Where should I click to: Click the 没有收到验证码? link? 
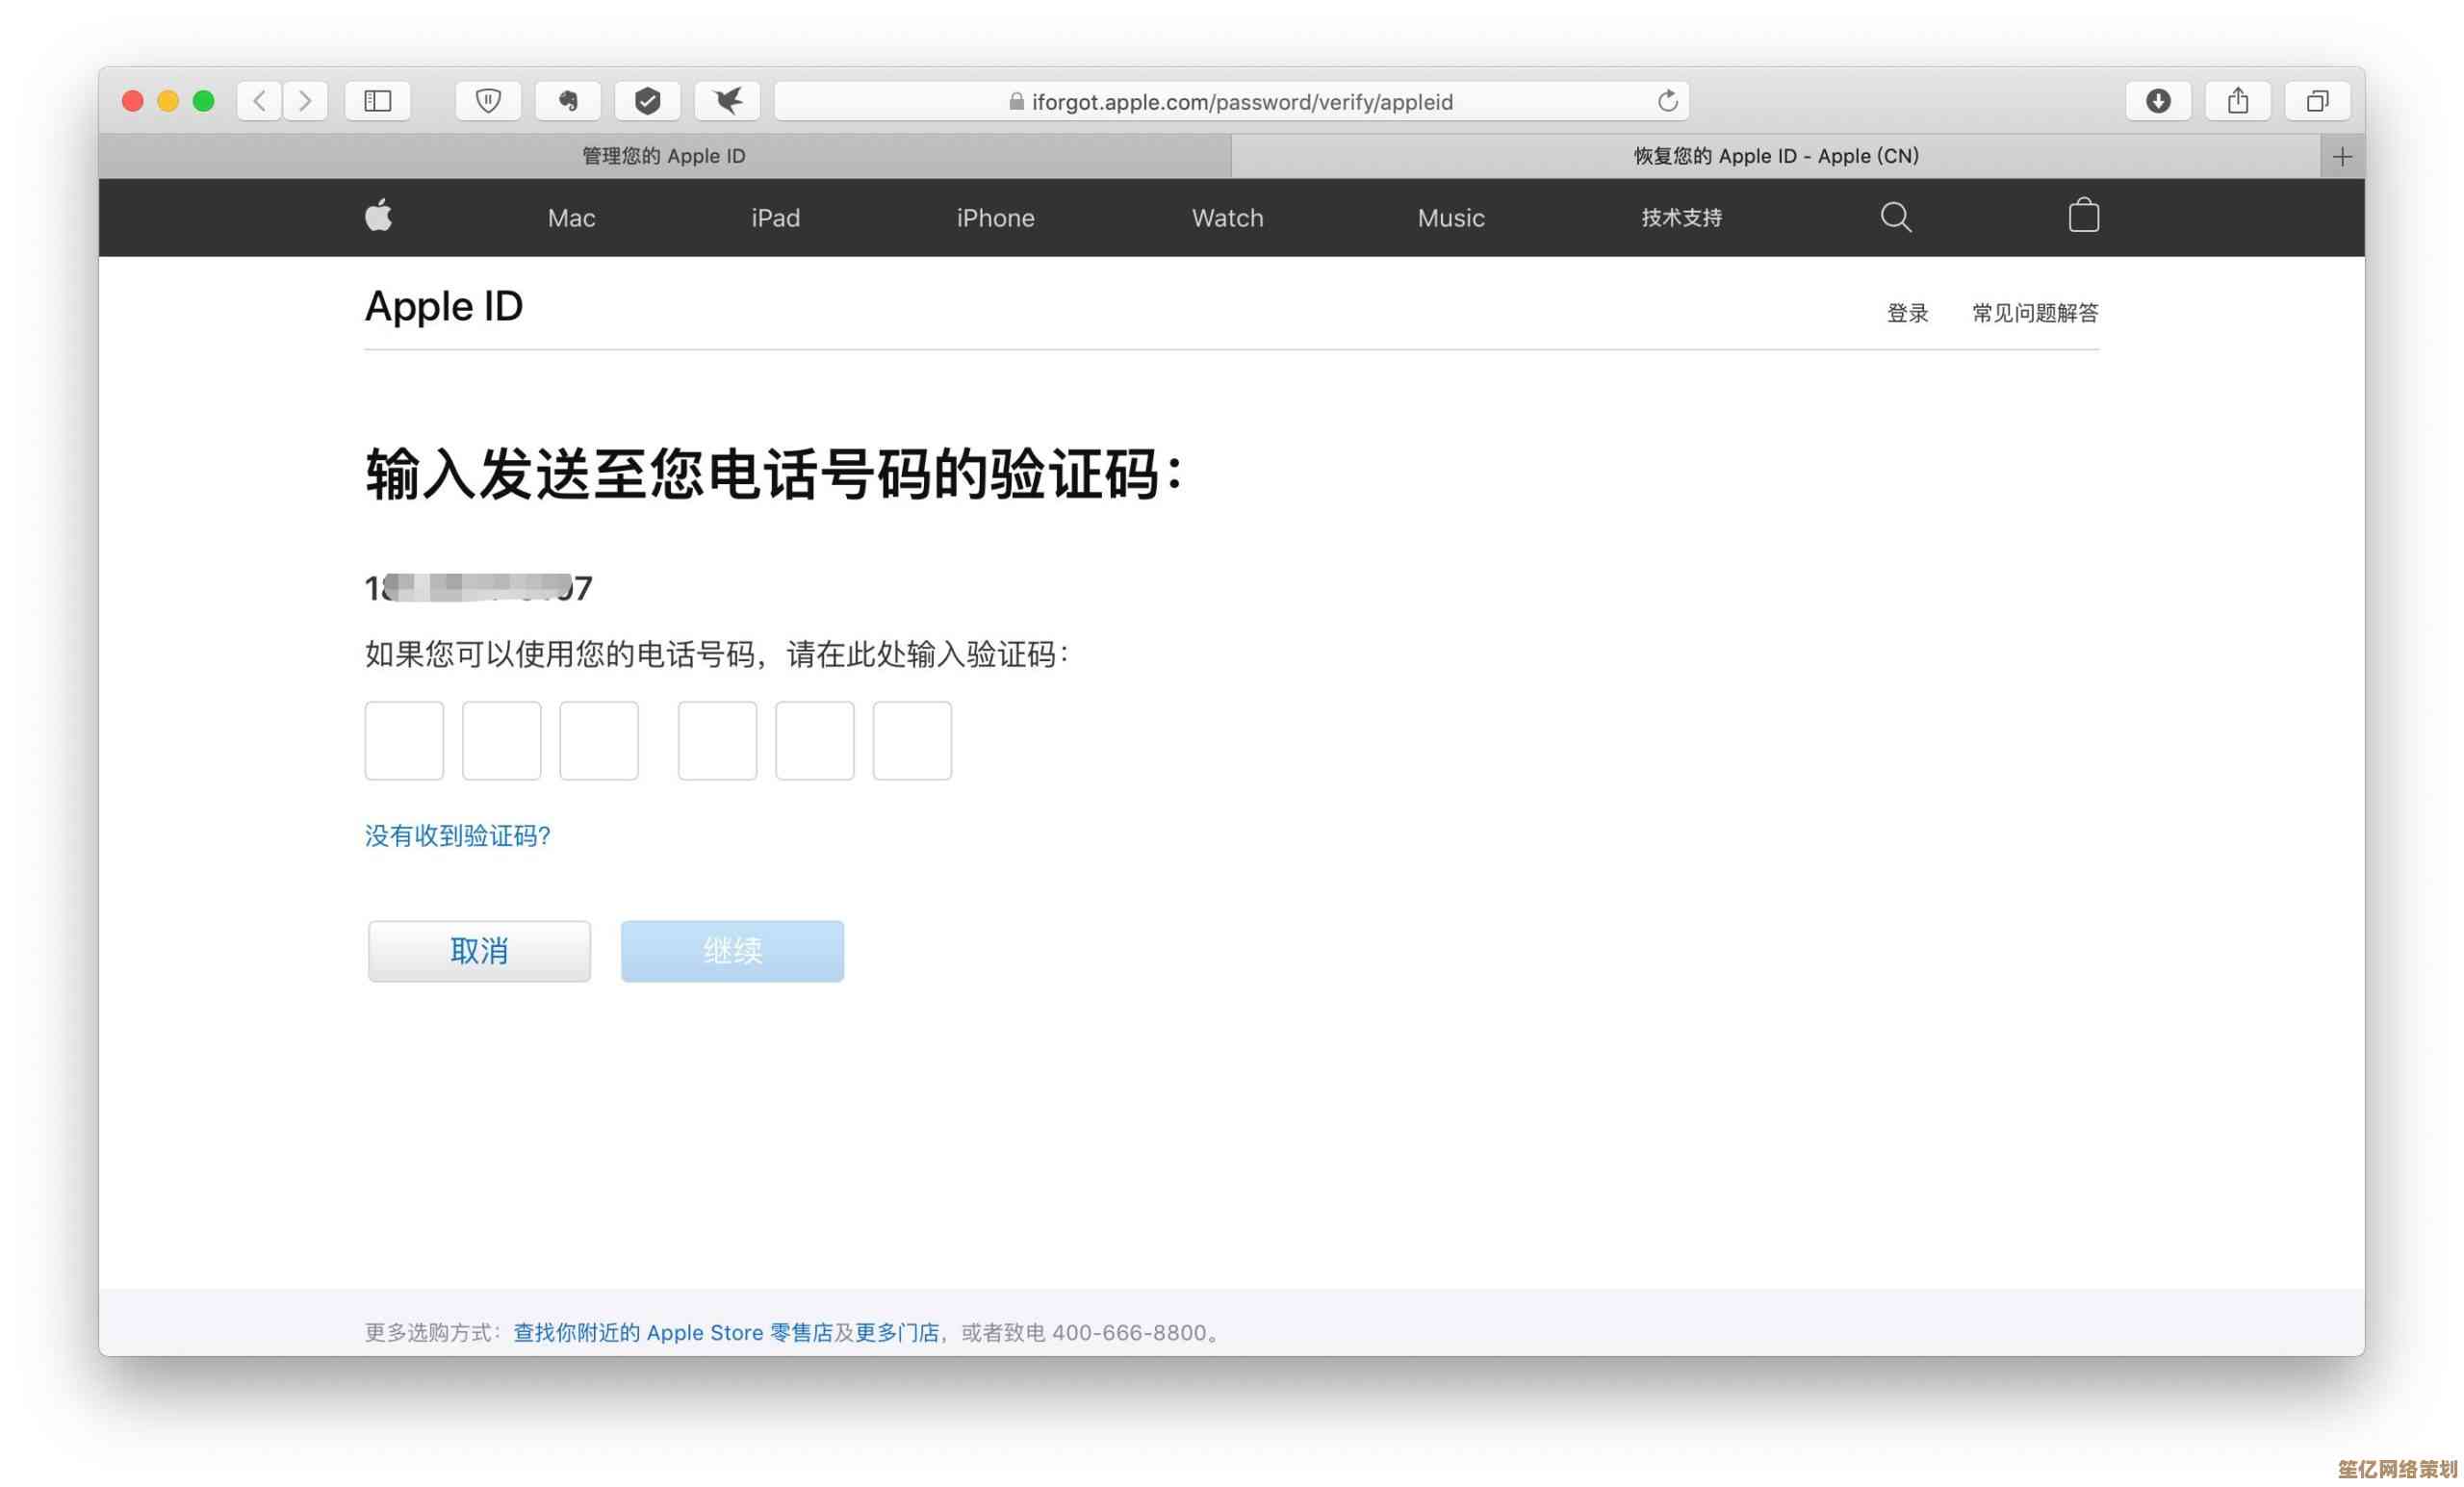point(457,835)
